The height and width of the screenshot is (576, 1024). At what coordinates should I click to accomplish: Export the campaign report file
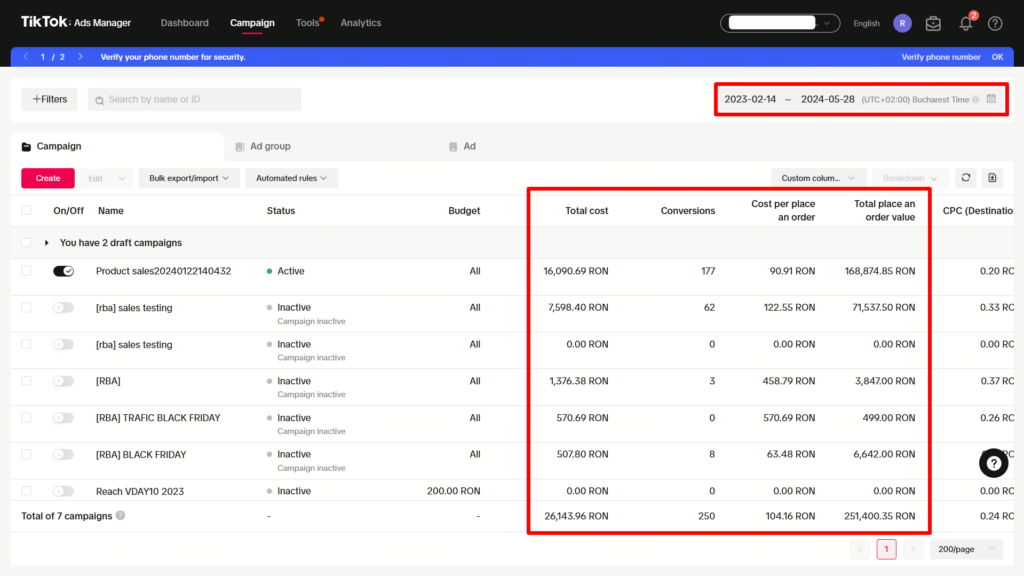pos(992,178)
